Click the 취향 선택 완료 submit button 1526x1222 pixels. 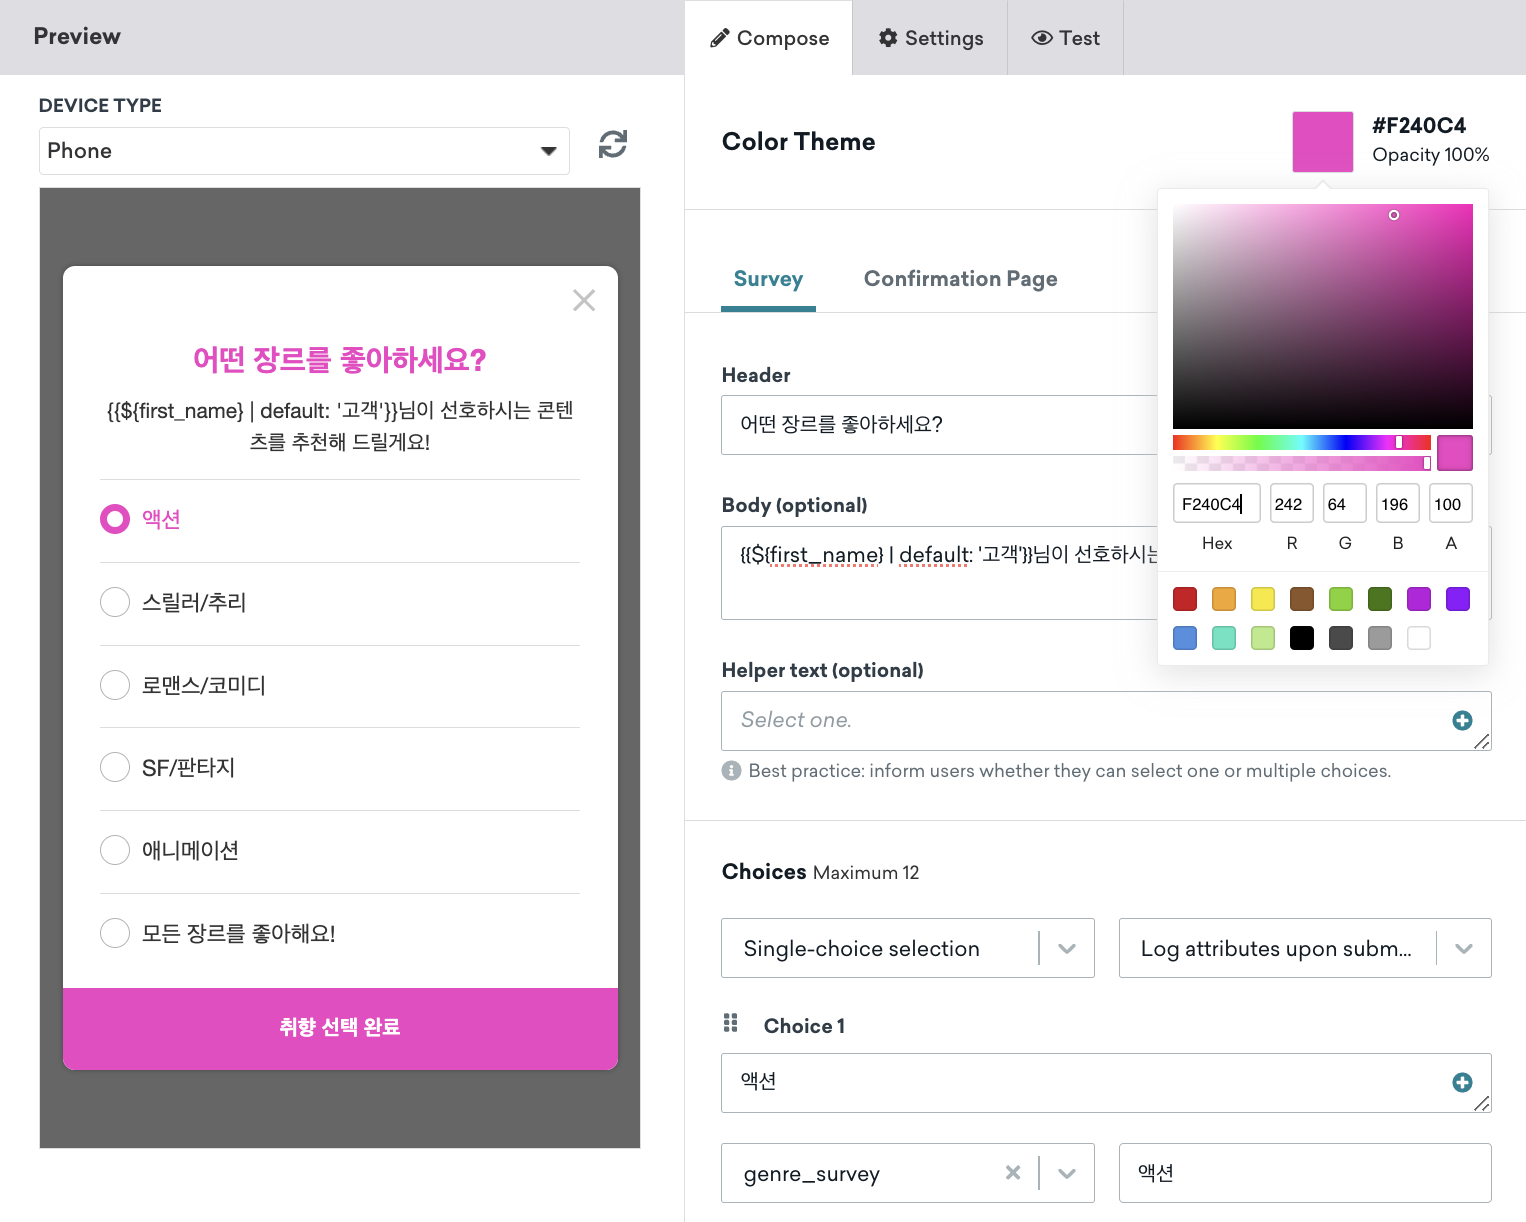pos(340,1028)
